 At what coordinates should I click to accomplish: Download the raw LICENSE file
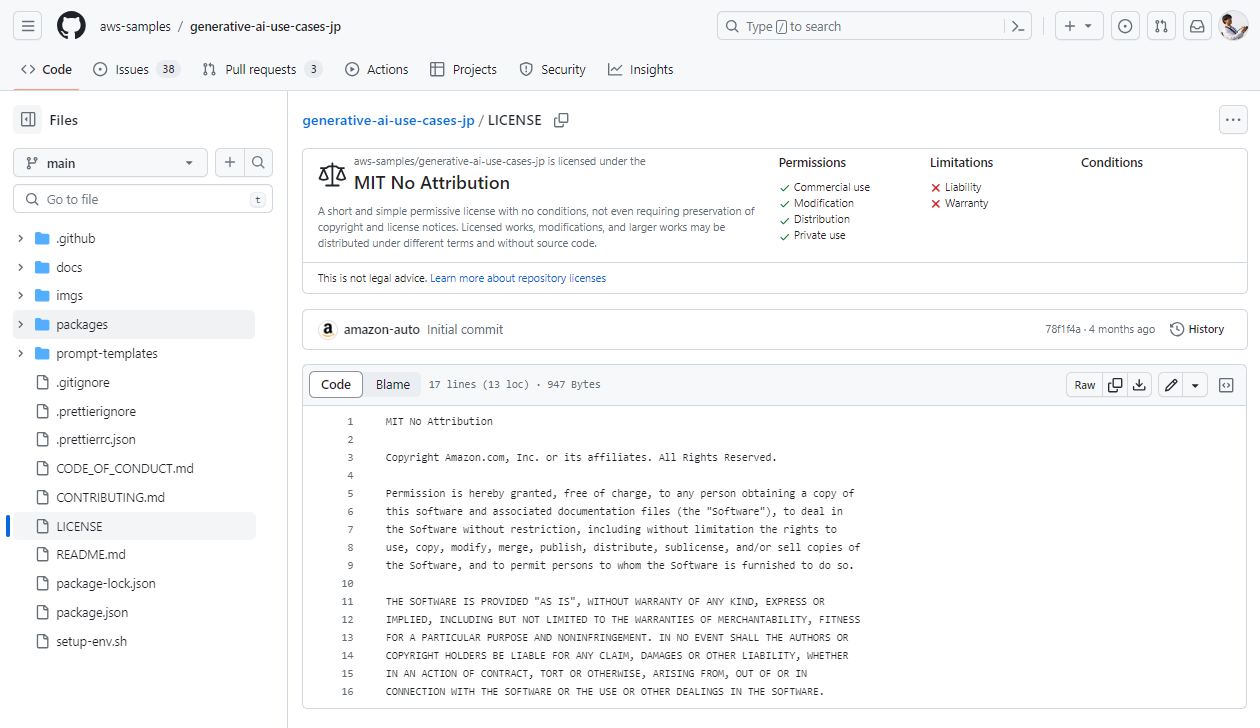tap(1139, 385)
